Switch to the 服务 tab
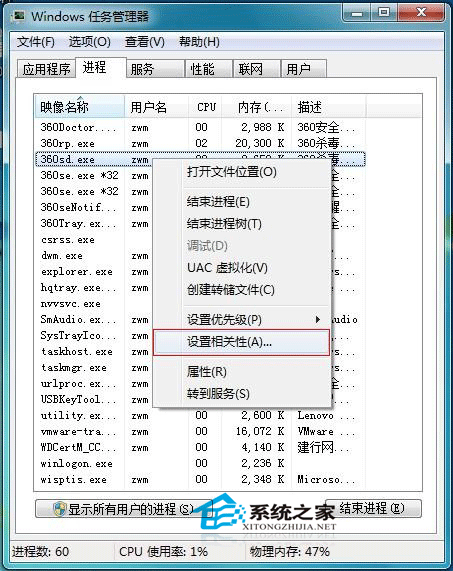The width and height of the screenshot is (453, 571). (155, 69)
